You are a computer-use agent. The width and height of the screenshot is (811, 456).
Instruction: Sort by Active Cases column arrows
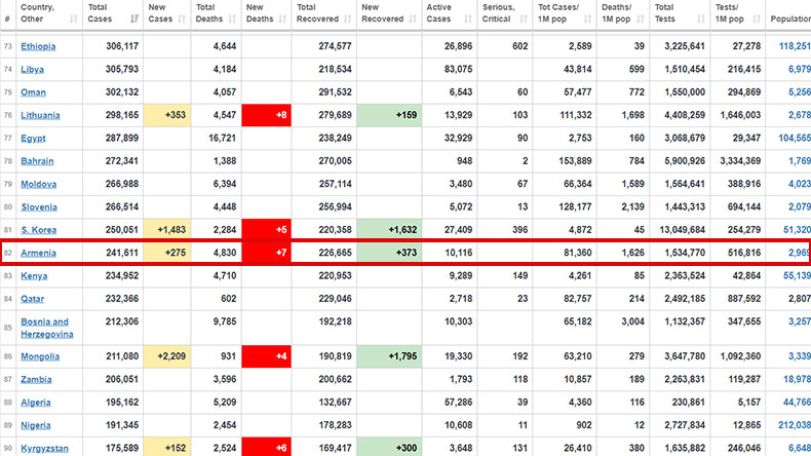(x=468, y=19)
